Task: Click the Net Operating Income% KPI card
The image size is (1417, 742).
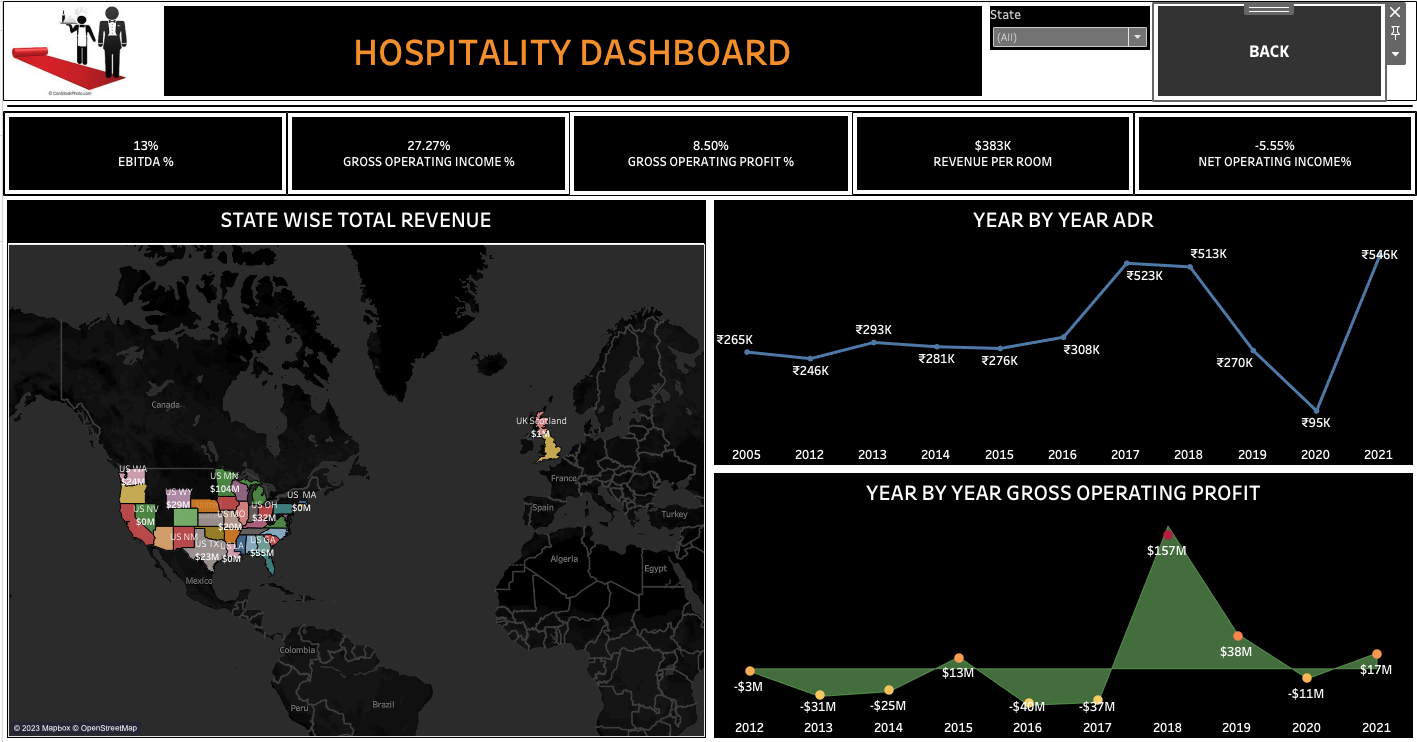Action: (x=1274, y=153)
